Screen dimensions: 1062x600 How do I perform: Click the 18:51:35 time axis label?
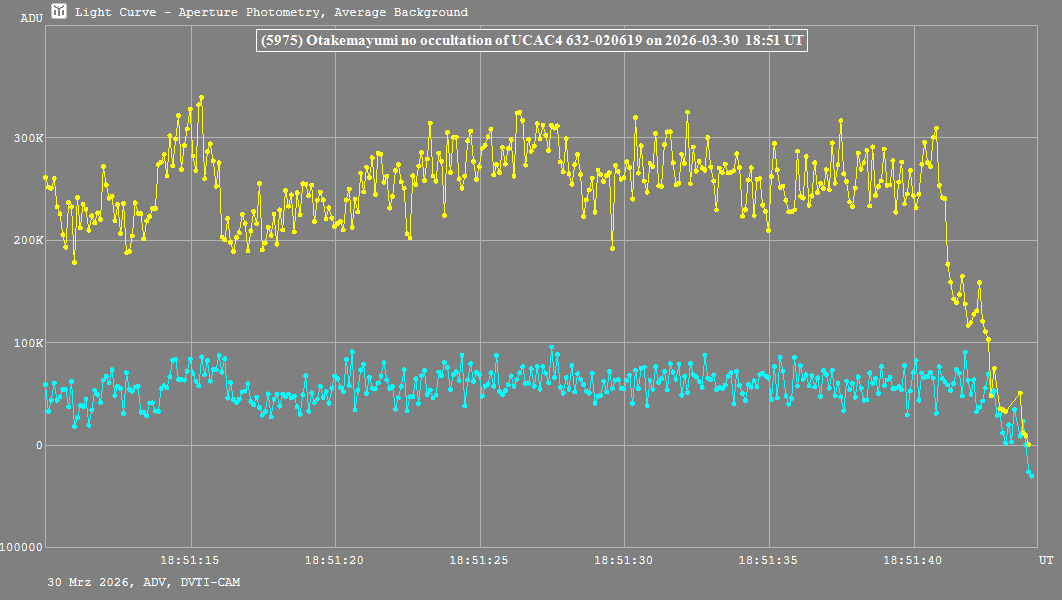pos(769,560)
